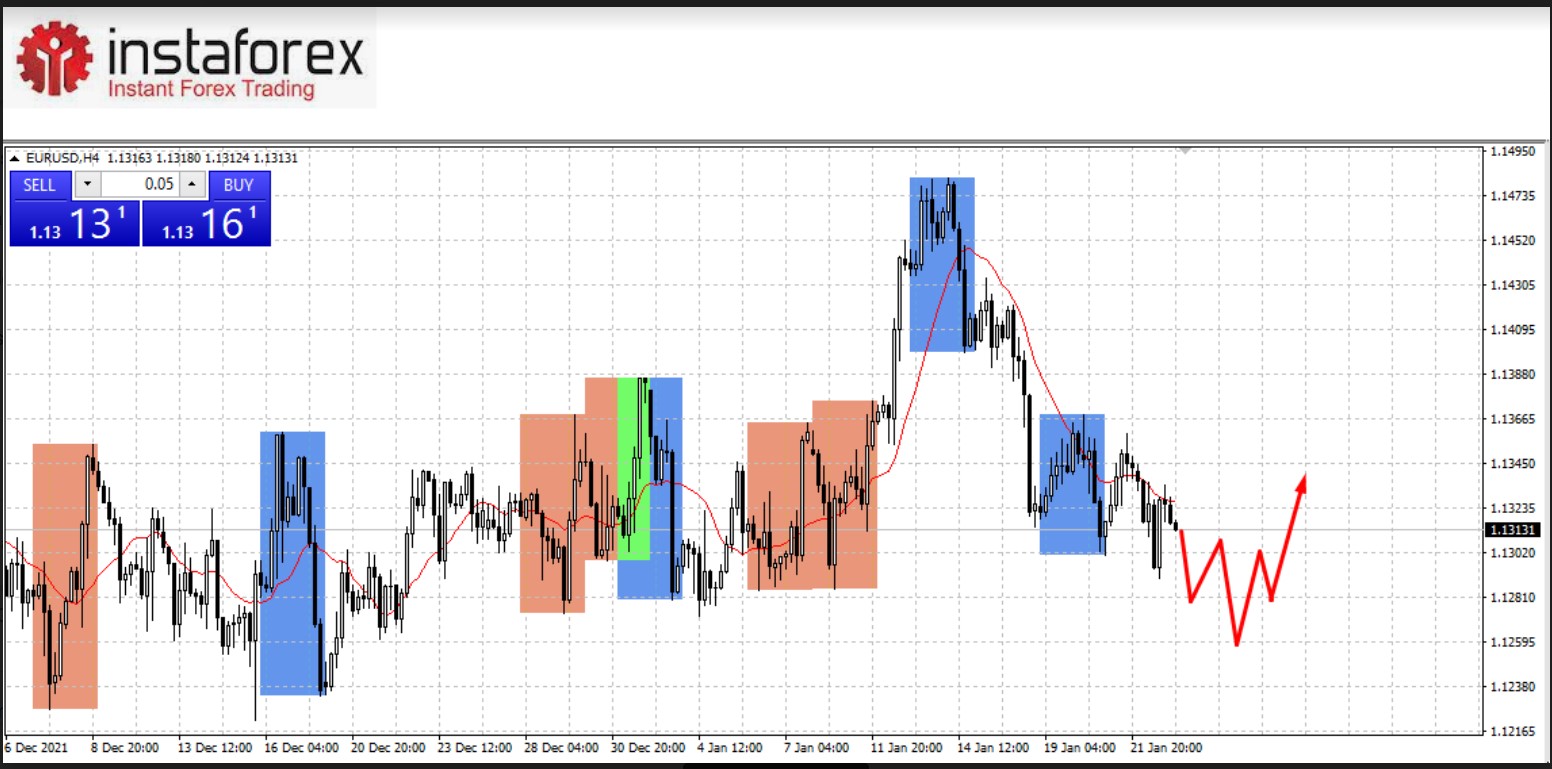Click the 1.14095 price scale label

(x=1512, y=330)
